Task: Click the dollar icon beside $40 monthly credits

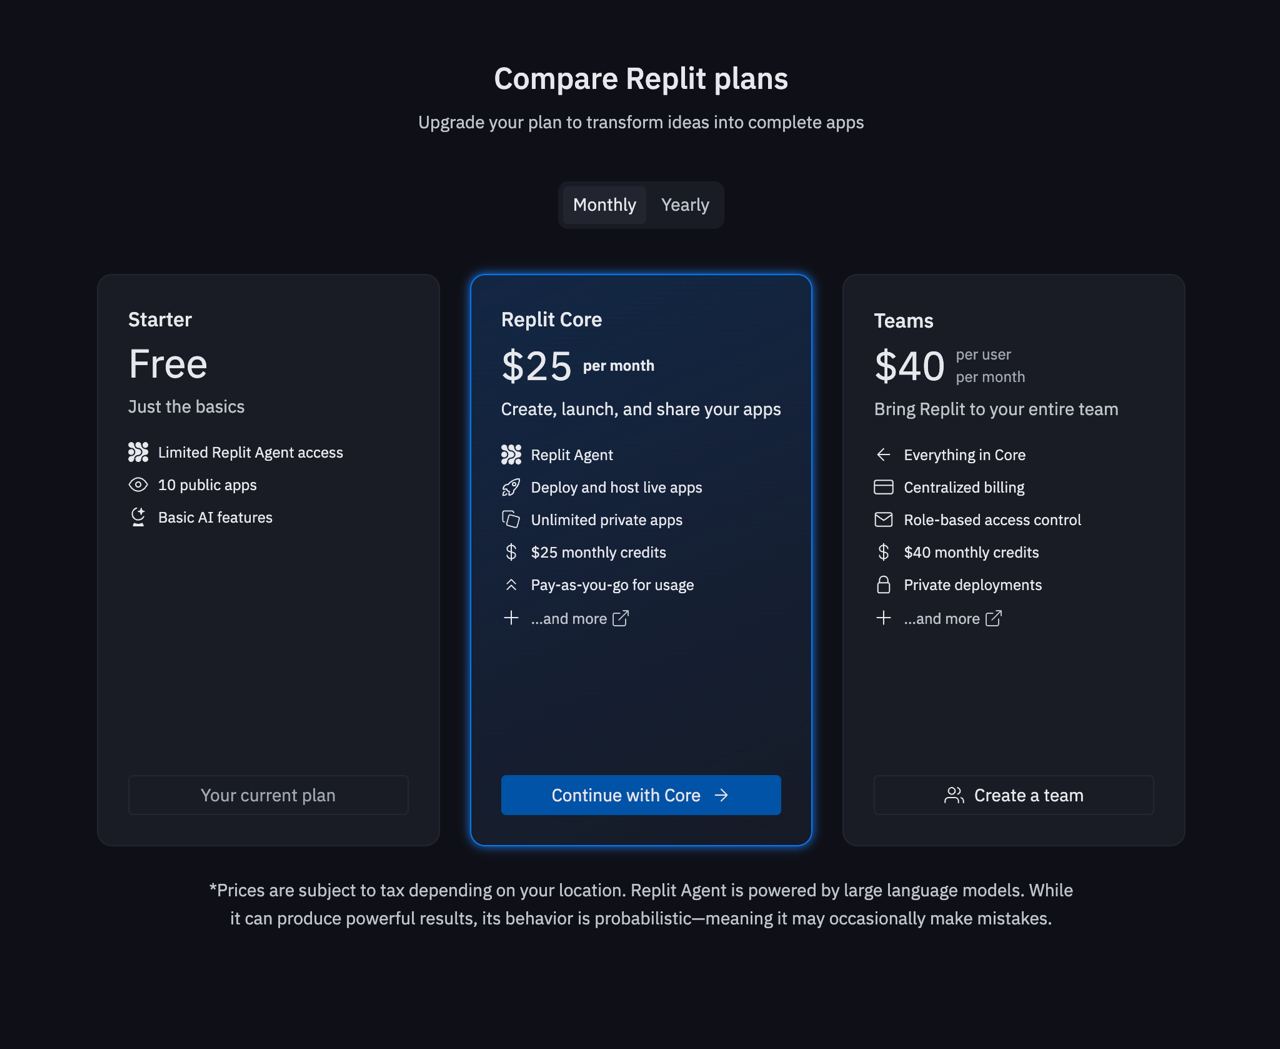Action: click(x=884, y=552)
